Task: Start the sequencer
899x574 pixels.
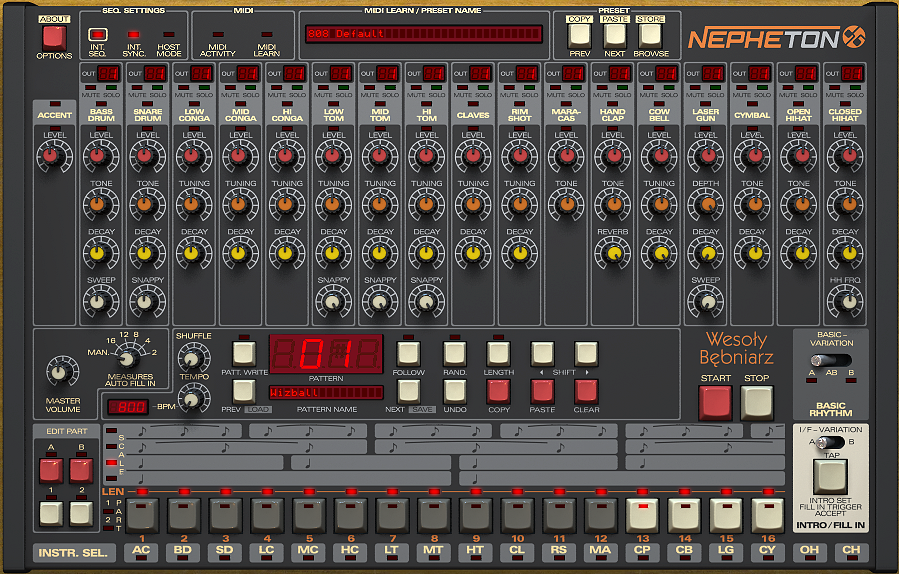Action: [x=715, y=403]
